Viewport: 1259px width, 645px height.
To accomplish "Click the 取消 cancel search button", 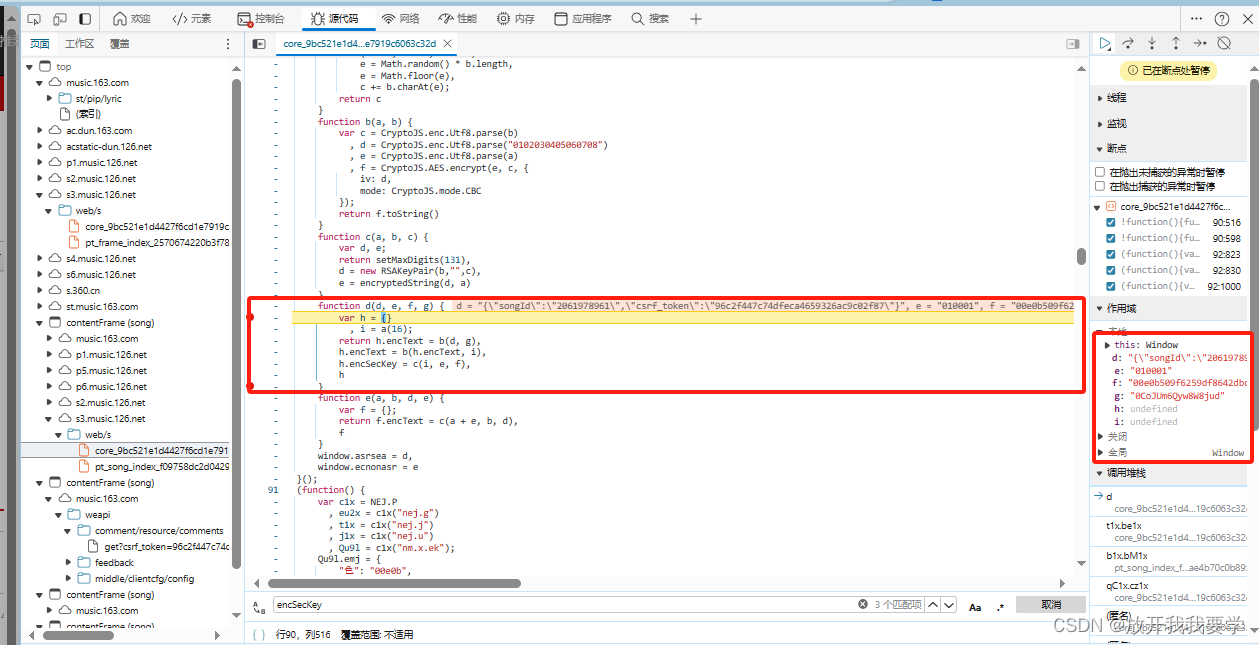I will [x=1050, y=605].
